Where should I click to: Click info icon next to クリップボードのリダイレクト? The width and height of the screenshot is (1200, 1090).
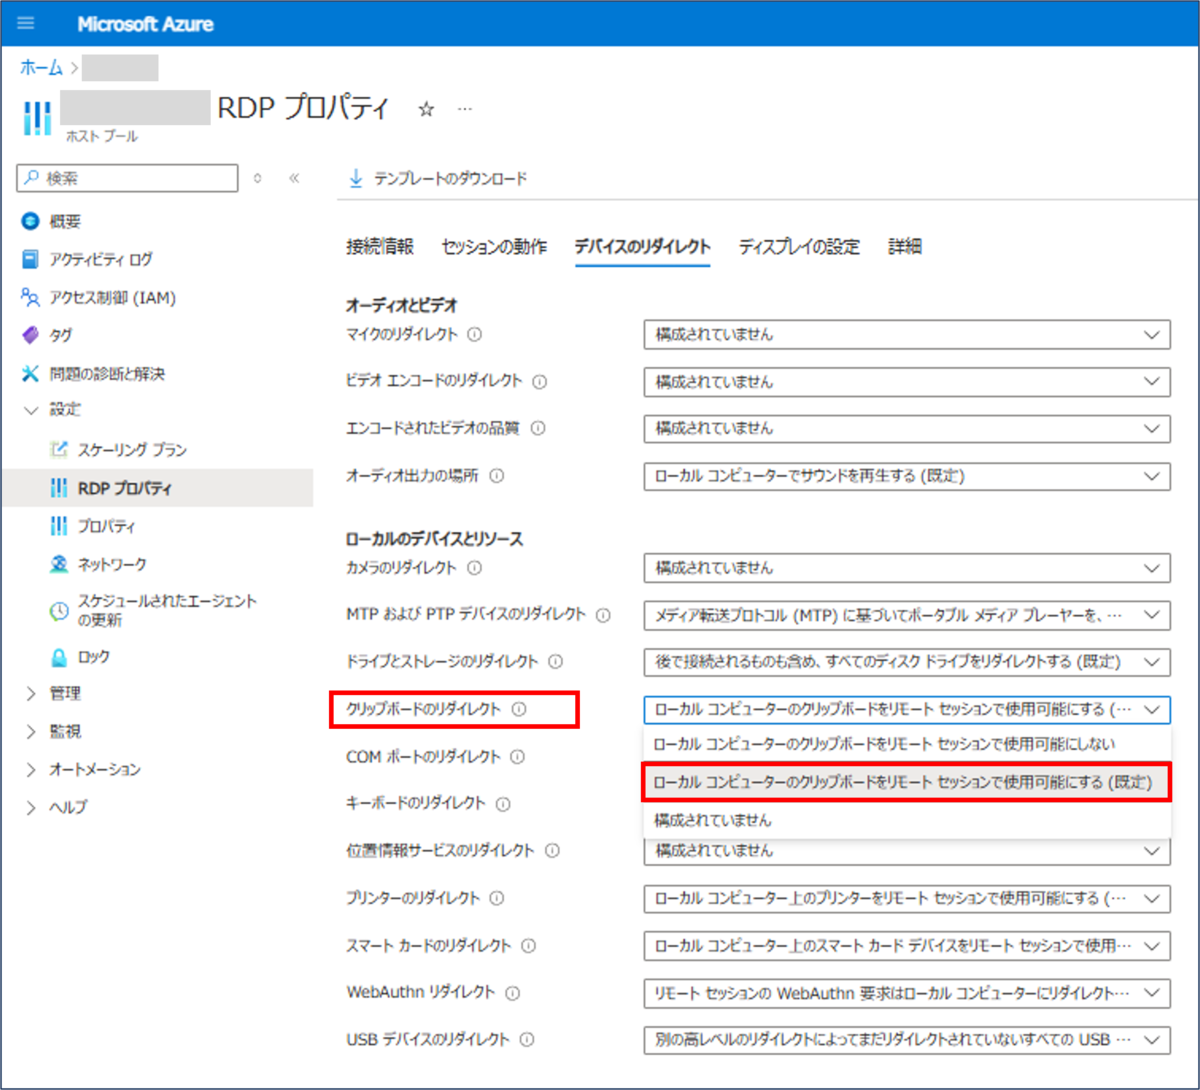[518, 710]
